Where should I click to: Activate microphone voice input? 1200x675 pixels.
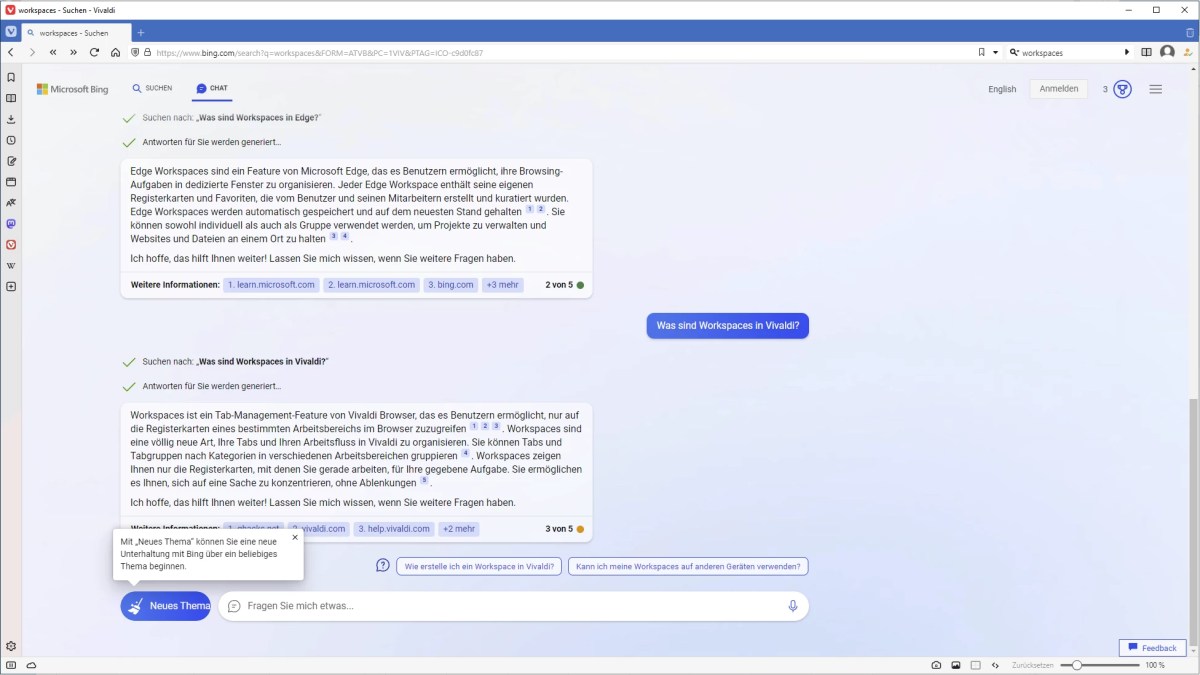(x=793, y=606)
